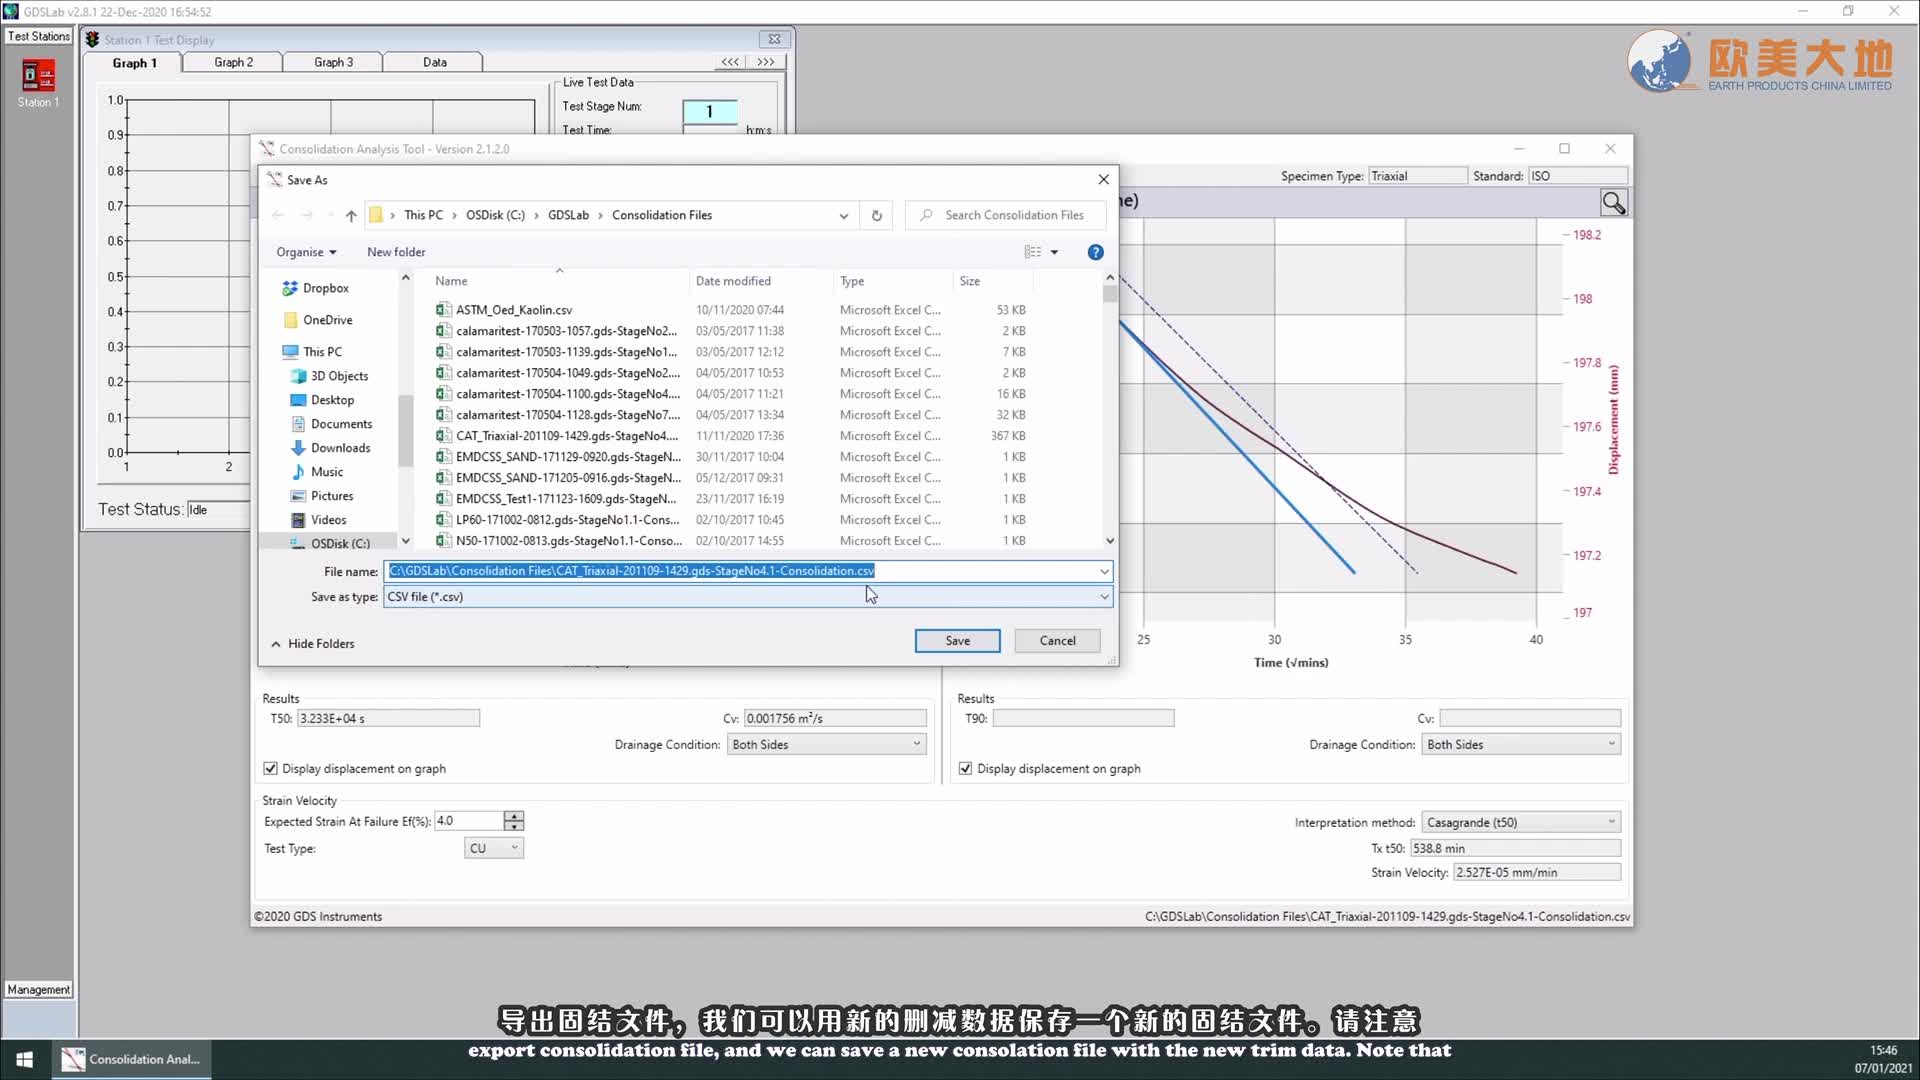Viewport: 1920px width, 1080px height.
Task: Click the New folder button
Action: pyautogui.click(x=396, y=252)
